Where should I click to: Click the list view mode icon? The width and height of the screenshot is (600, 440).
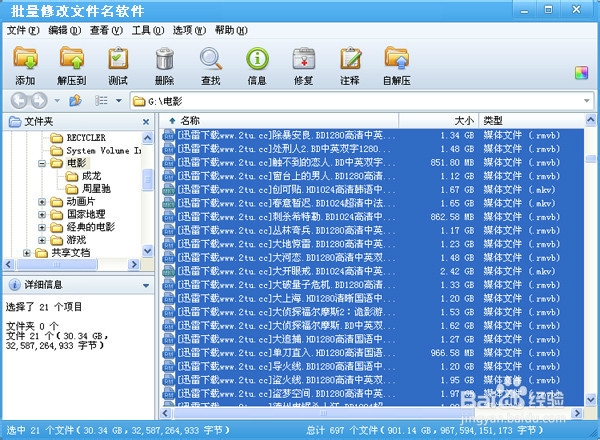(101, 101)
